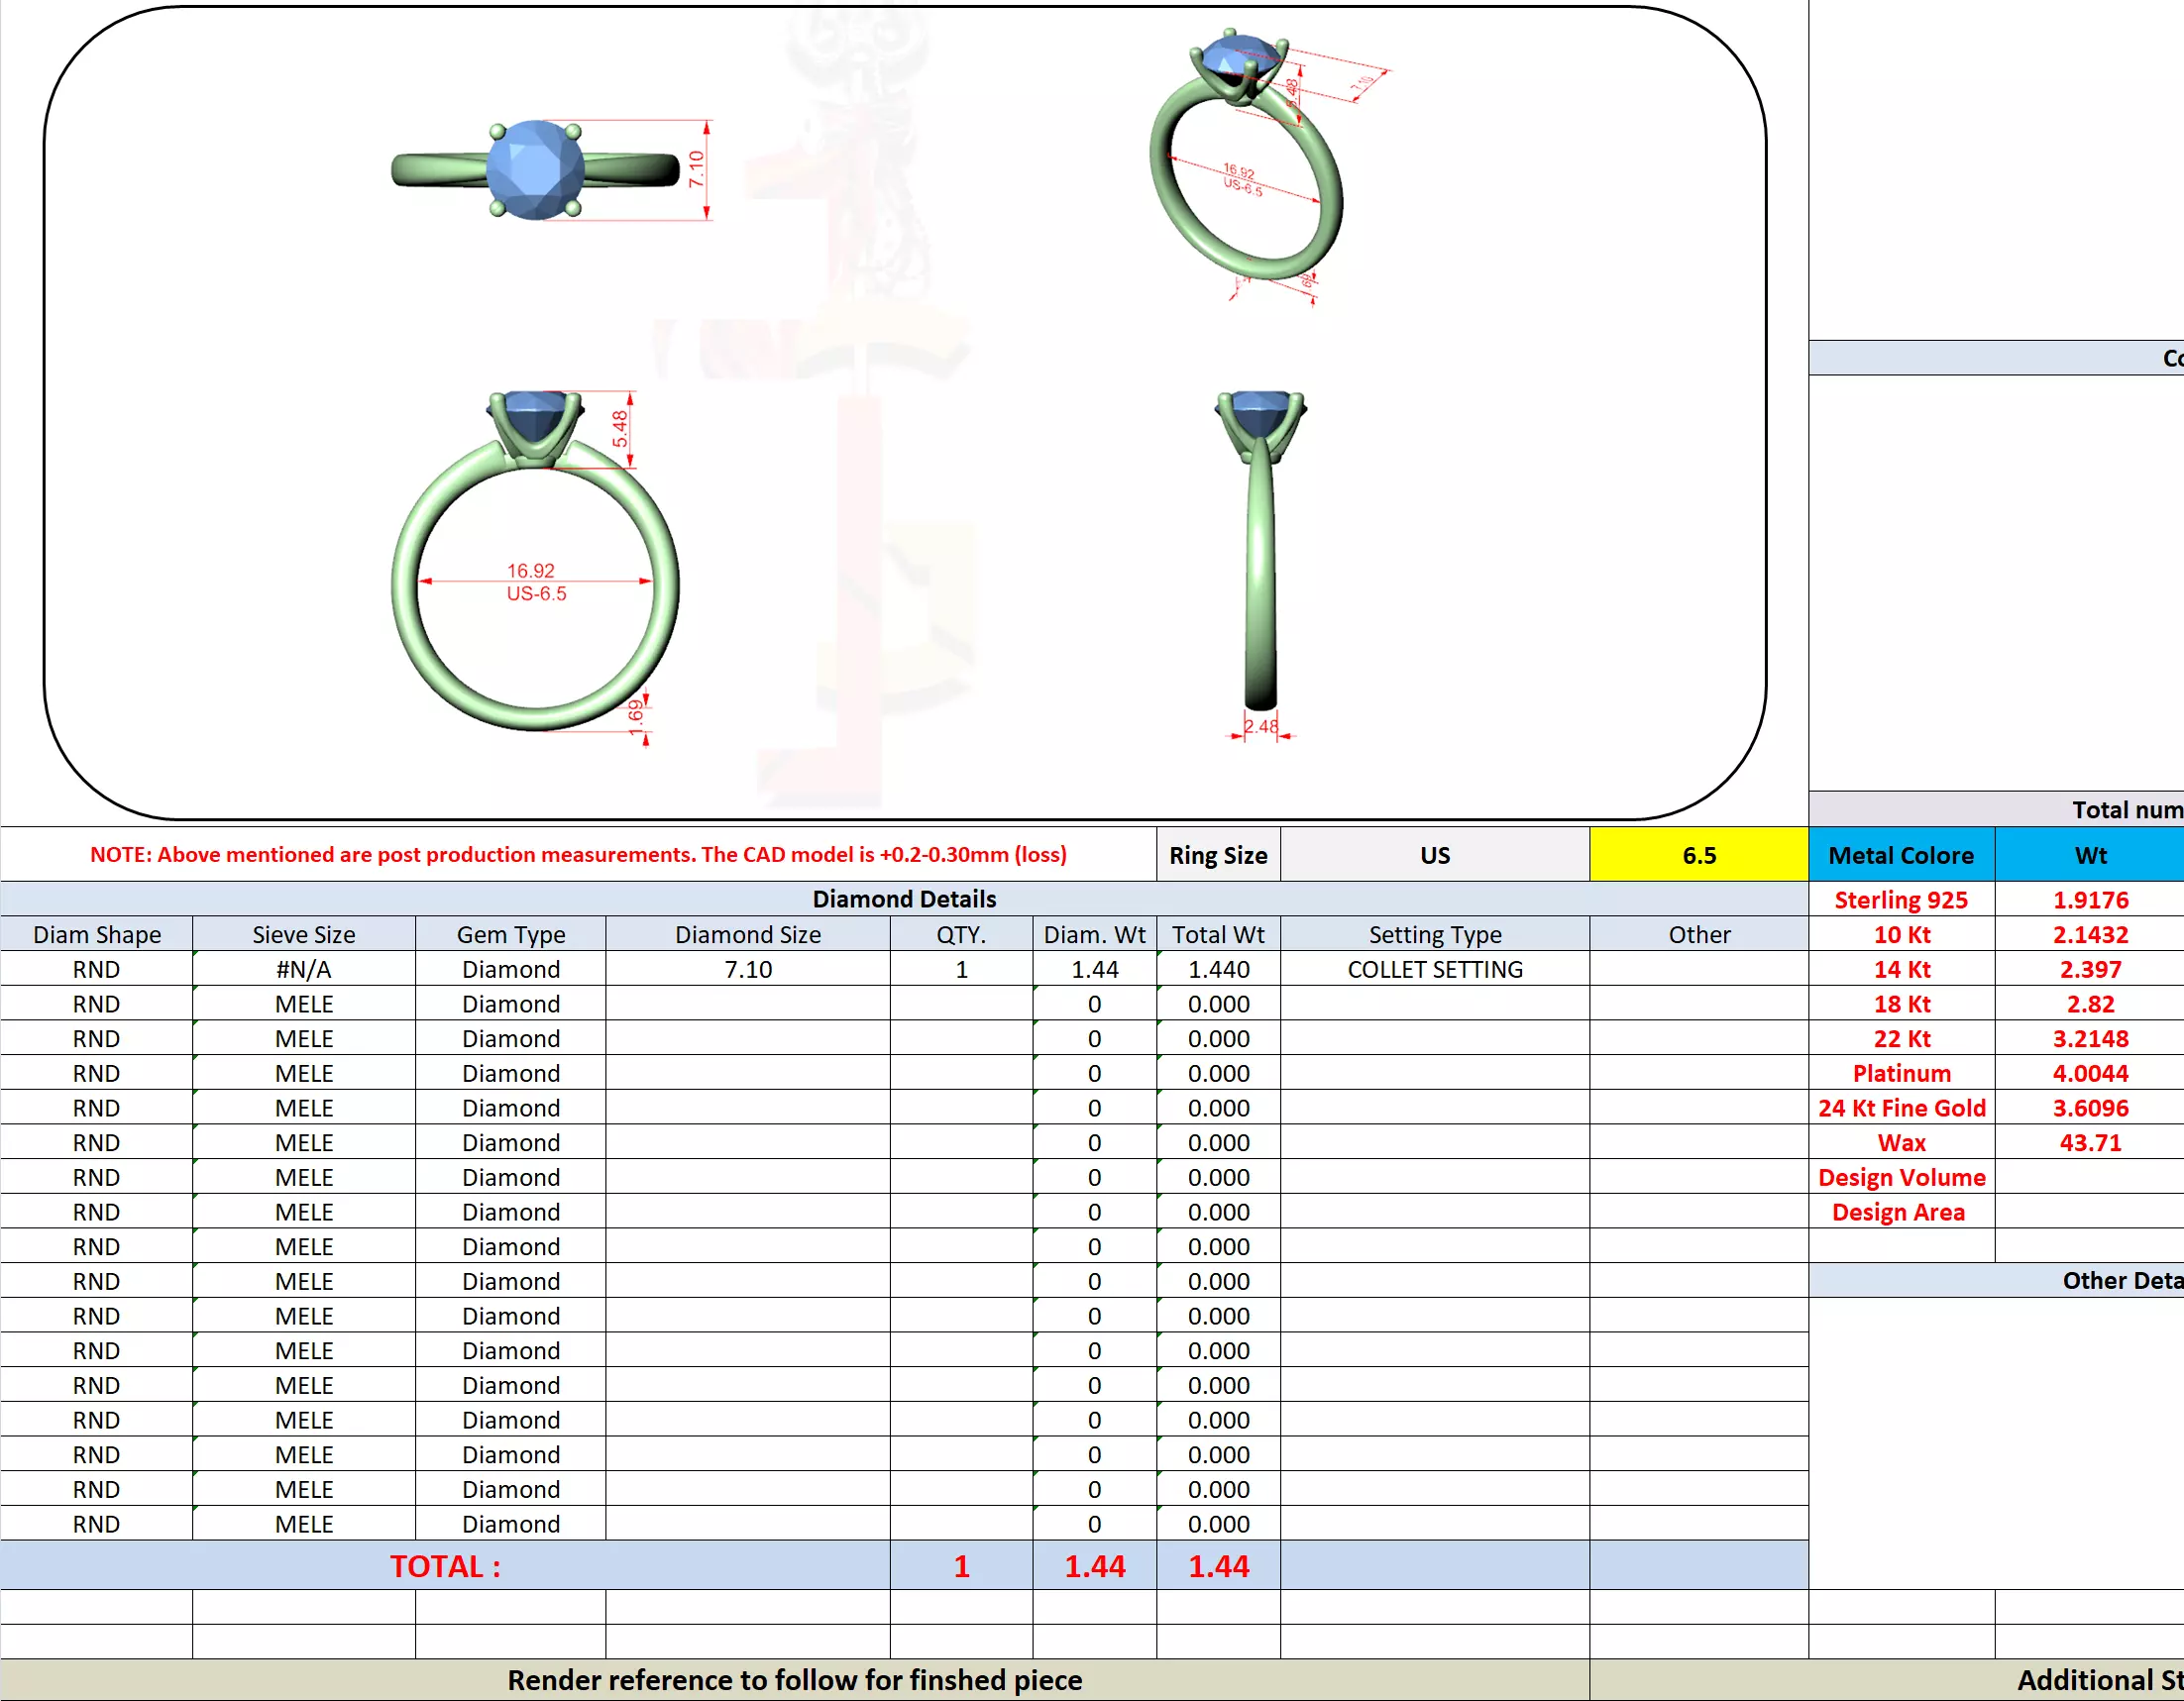The height and width of the screenshot is (1701, 2184).
Task: Click the total weight 1.44 cell
Action: click(1217, 1566)
